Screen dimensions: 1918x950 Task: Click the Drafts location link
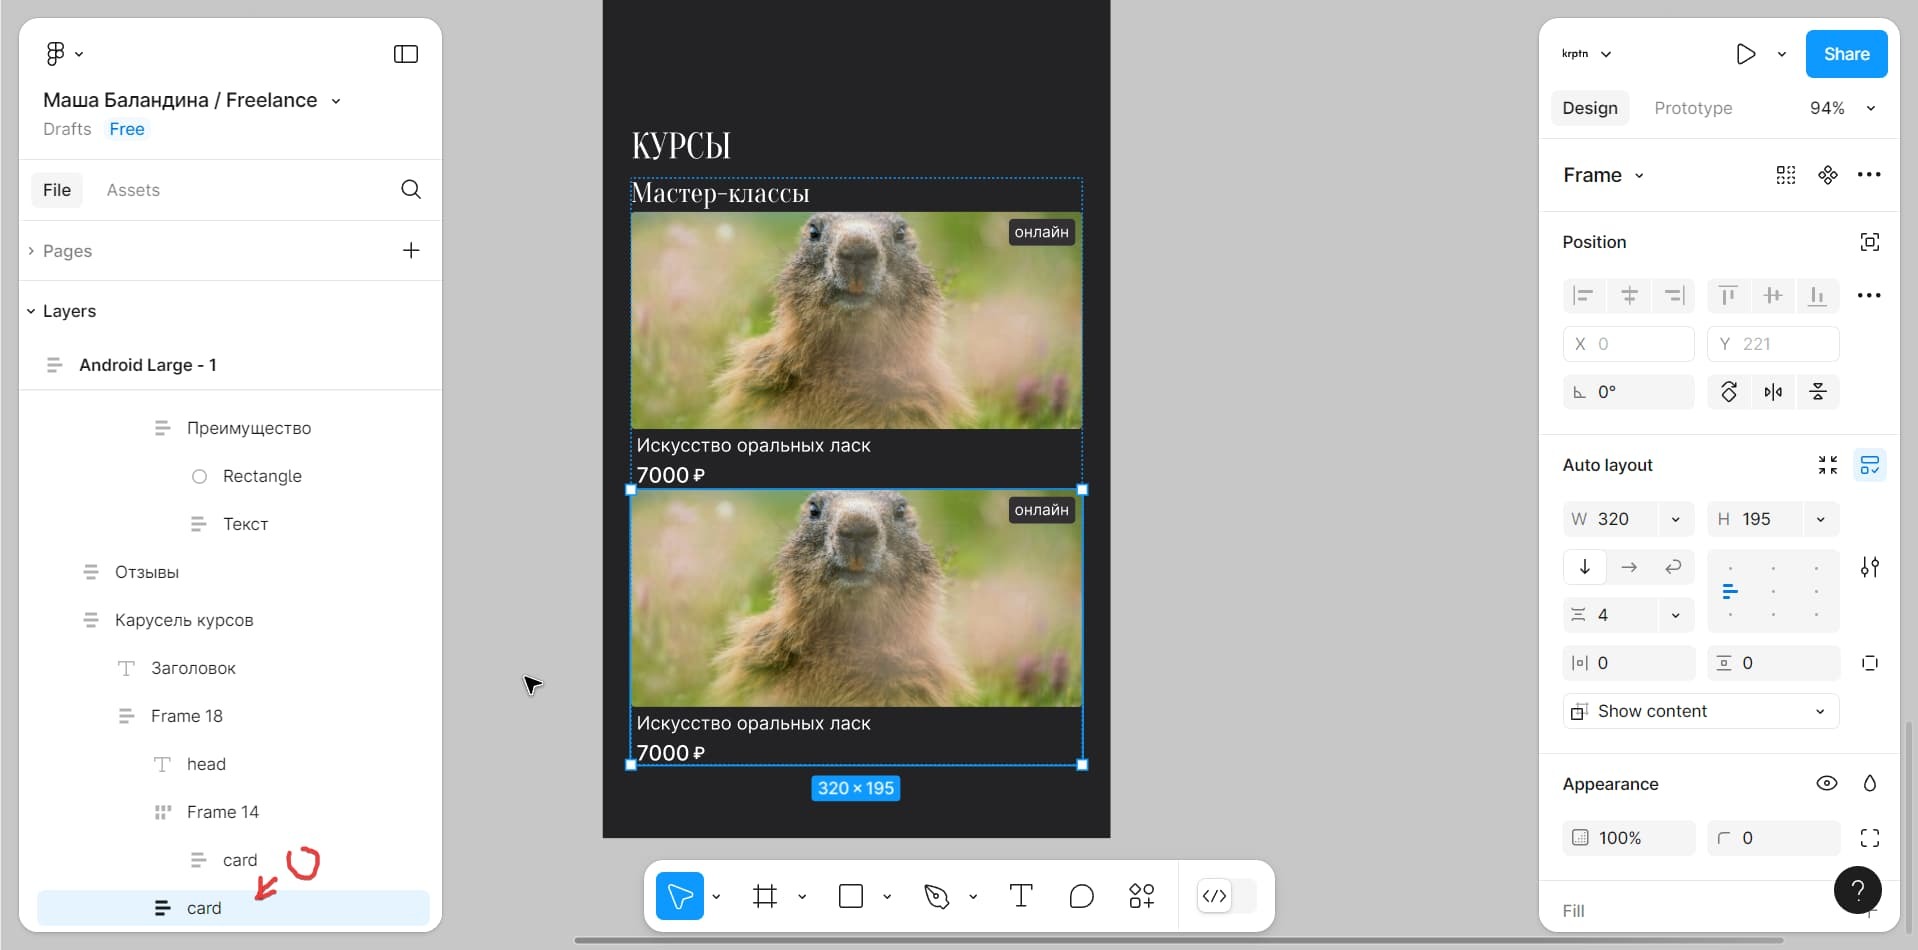[67, 129]
